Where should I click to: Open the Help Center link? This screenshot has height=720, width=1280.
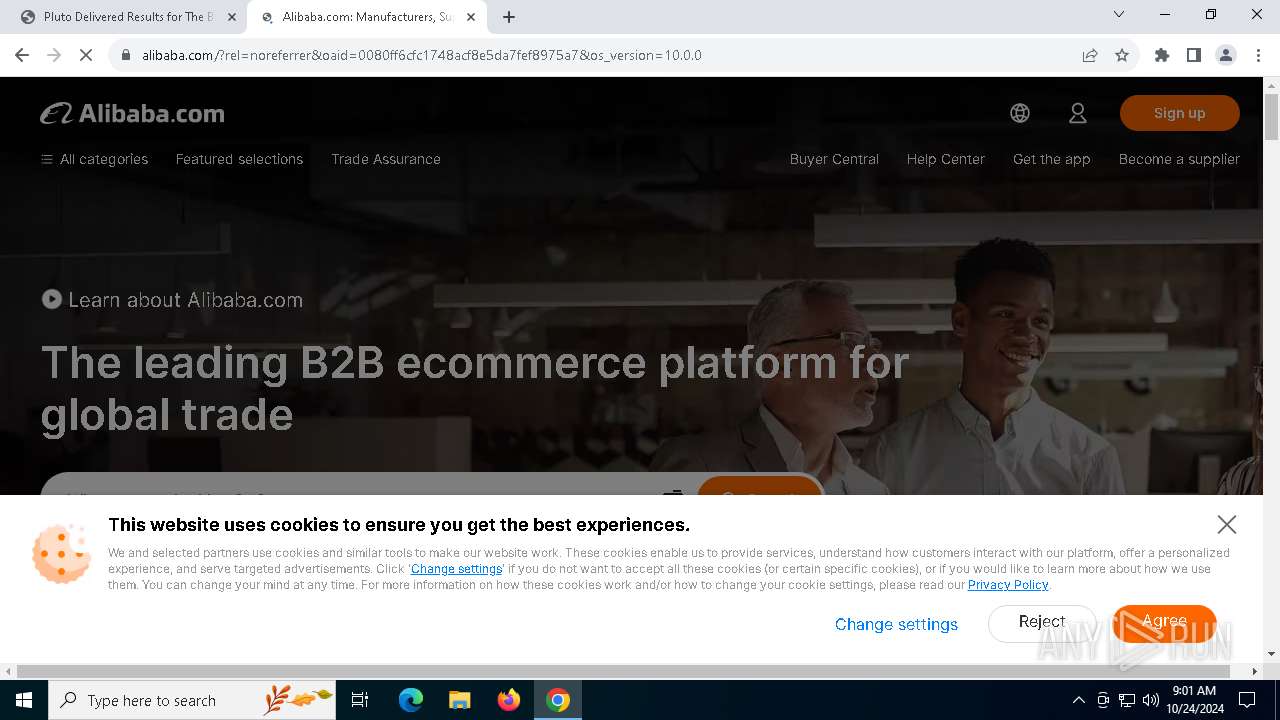point(946,159)
